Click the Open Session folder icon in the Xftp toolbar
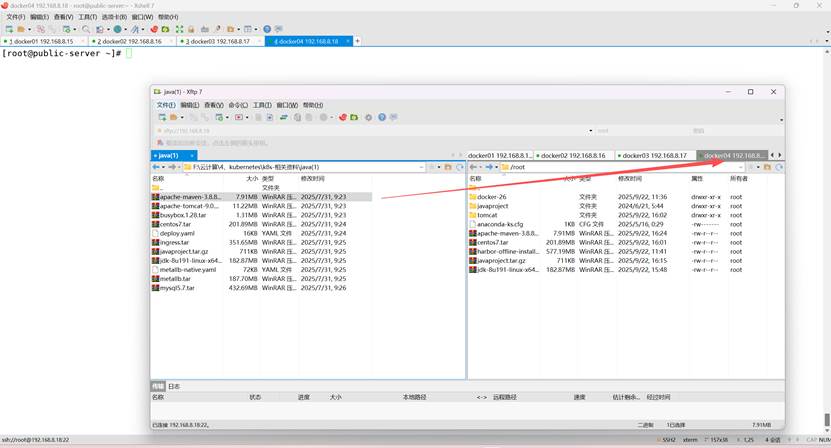 pyautogui.click(x=173, y=117)
